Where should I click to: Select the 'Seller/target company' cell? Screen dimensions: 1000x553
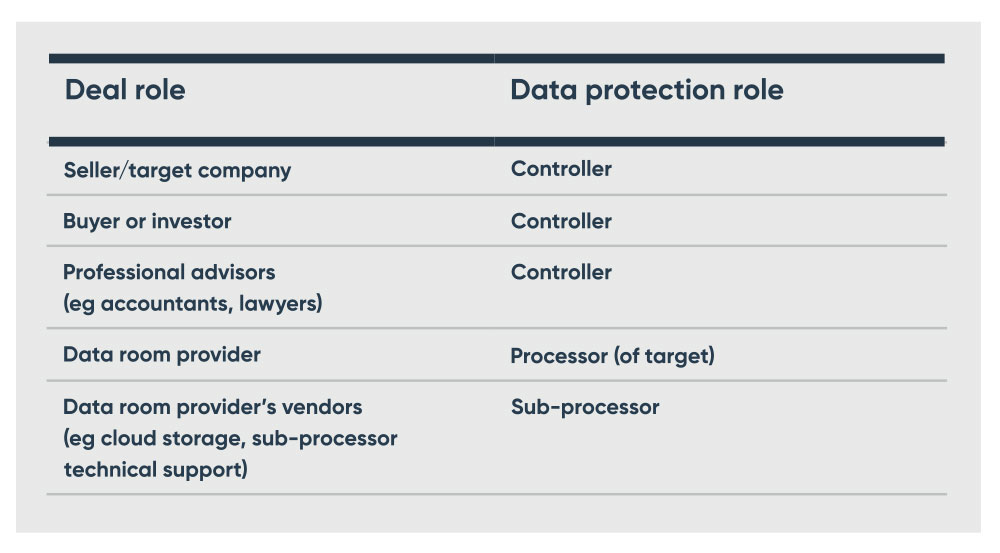click(177, 170)
